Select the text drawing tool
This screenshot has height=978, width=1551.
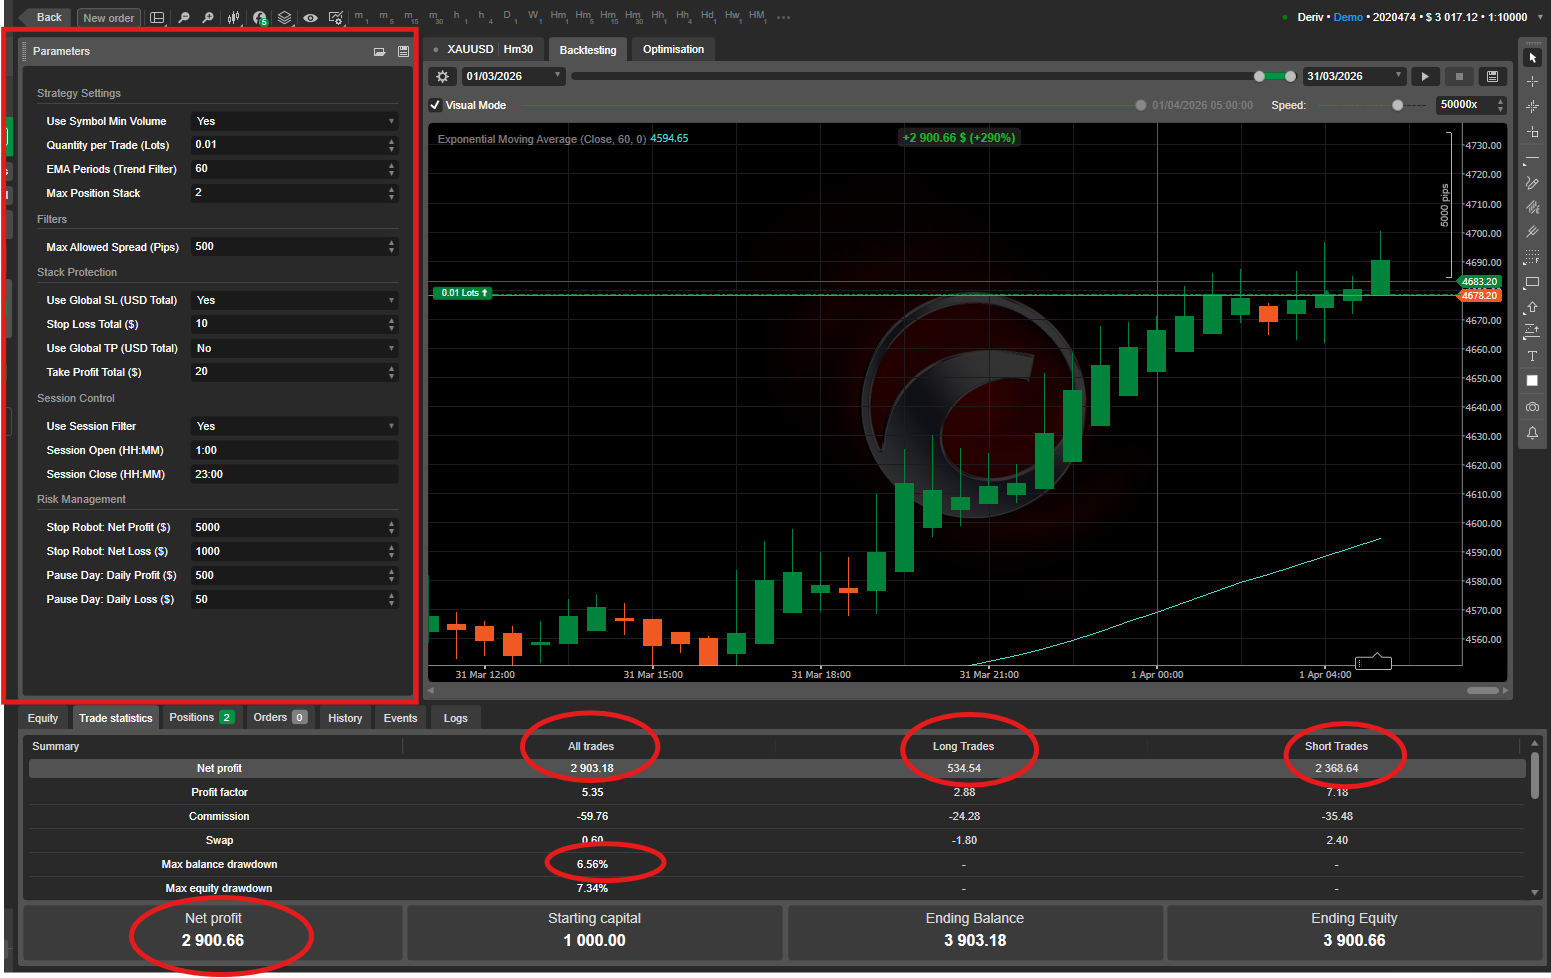1532,356
